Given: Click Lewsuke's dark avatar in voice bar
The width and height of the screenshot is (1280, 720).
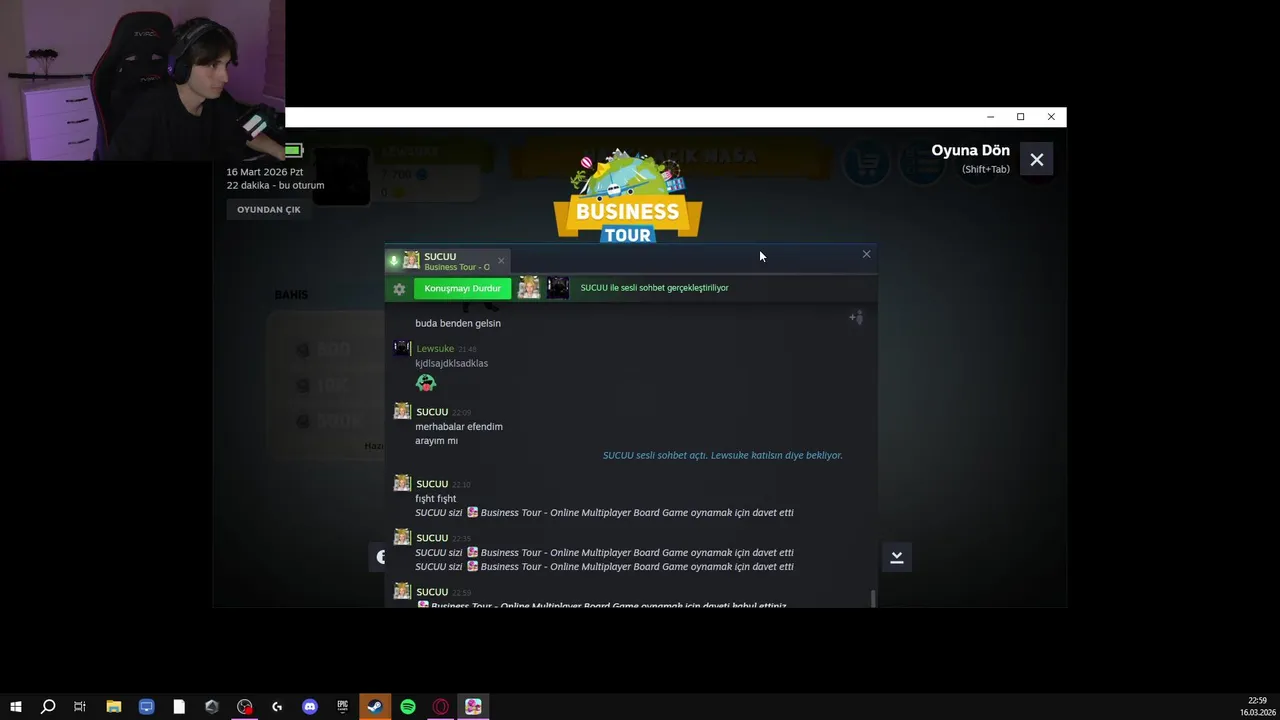Looking at the screenshot, I should point(558,288).
